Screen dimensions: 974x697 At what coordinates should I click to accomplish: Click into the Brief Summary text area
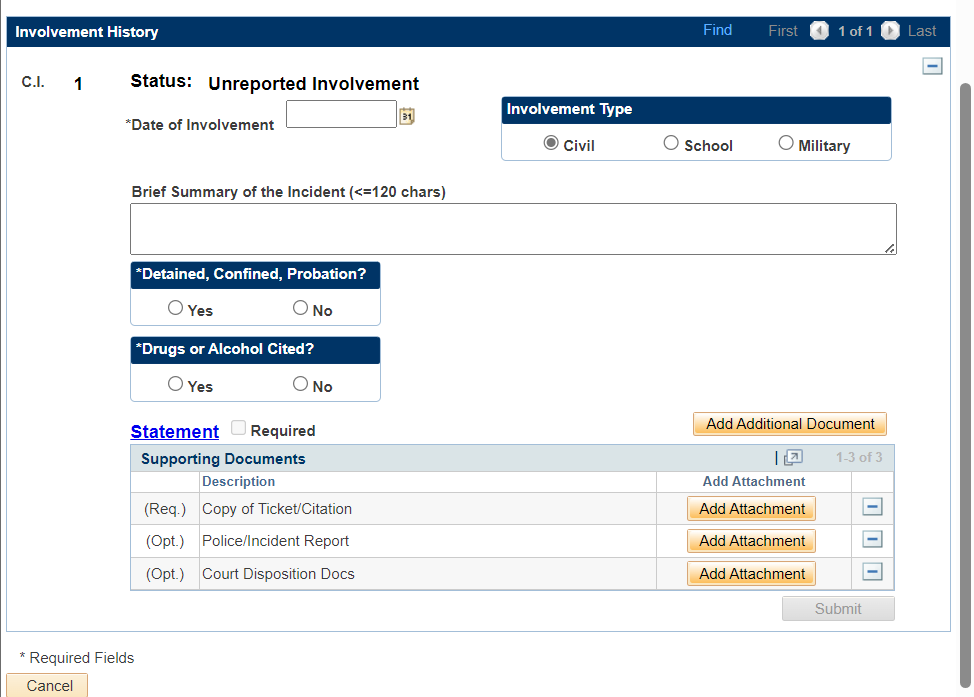[x=512, y=229]
